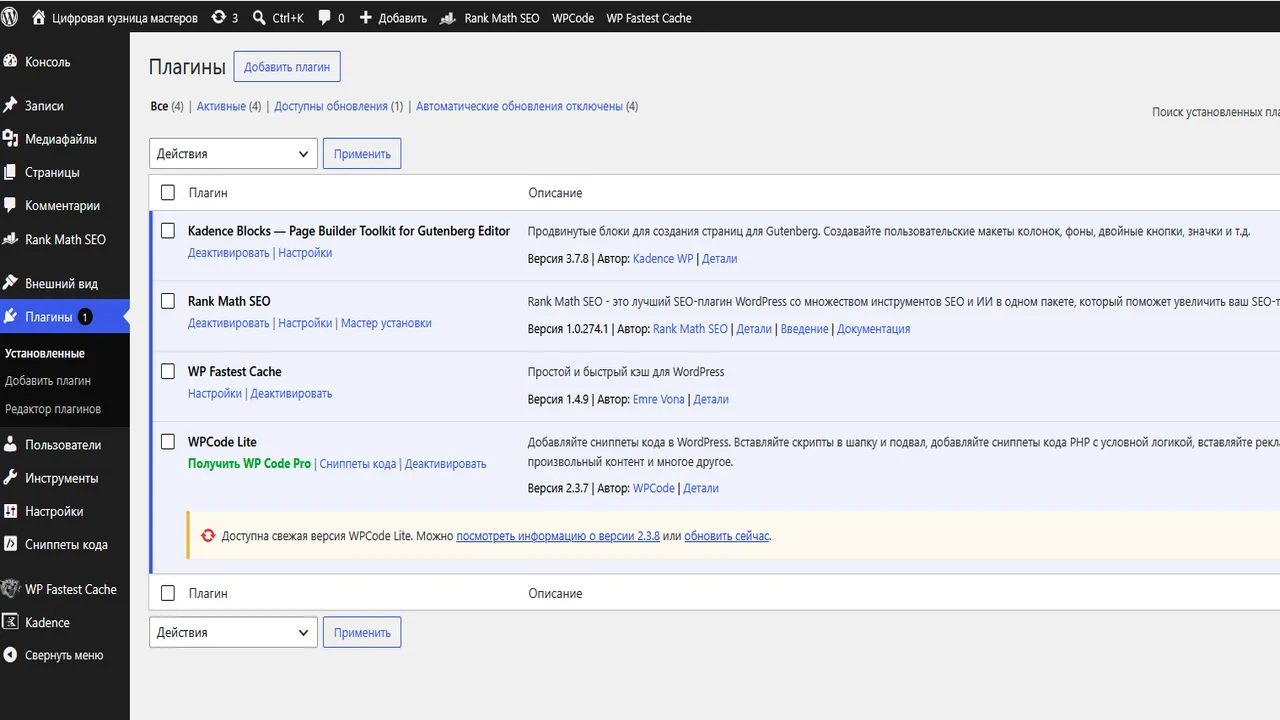This screenshot has height=720, width=1280.
Task: Click the Пользователи user icon
Action: (11, 444)
